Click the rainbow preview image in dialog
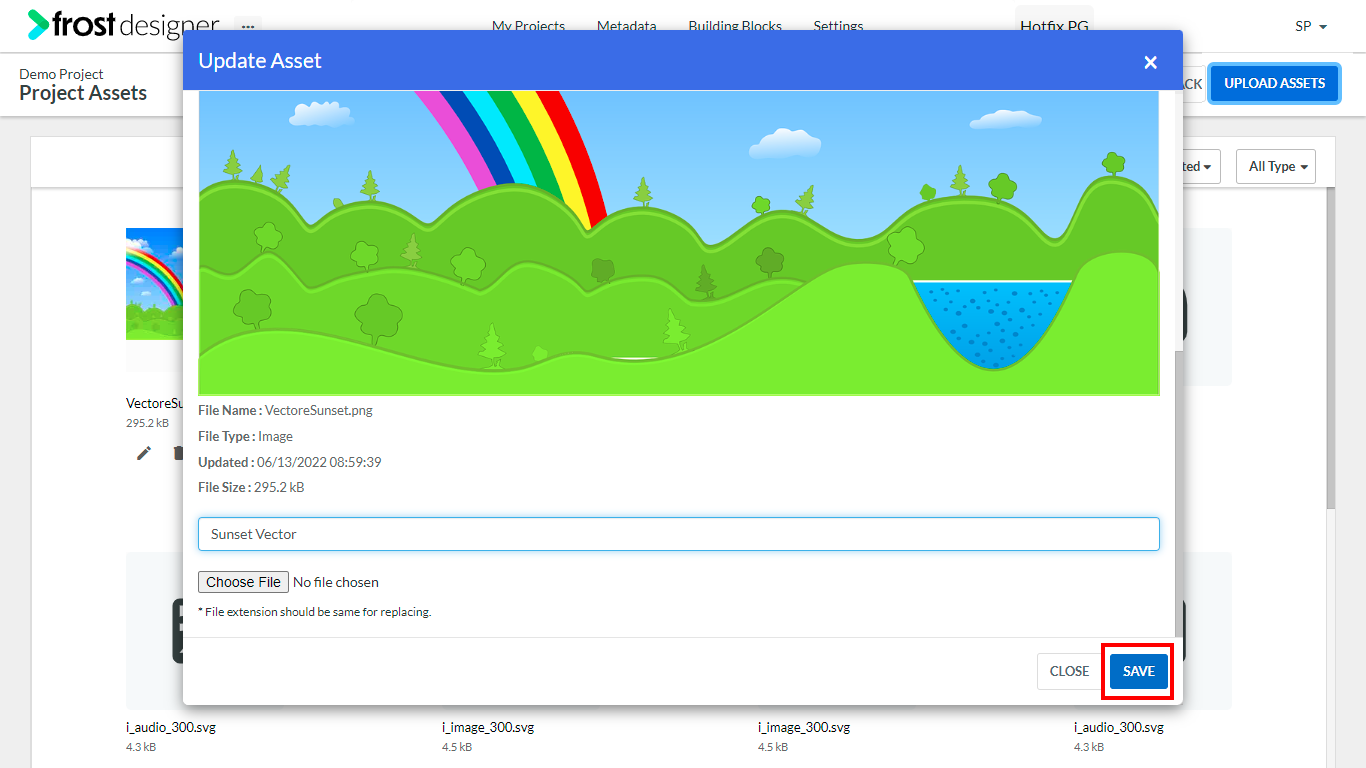 679,243
